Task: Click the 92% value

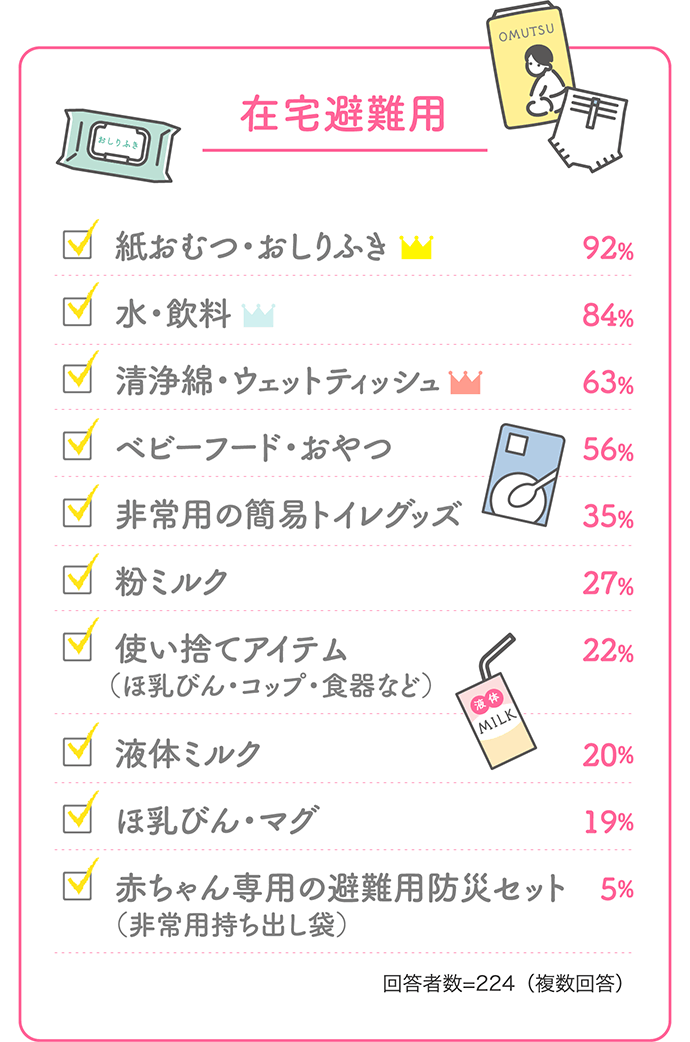Action: point(607,249)
